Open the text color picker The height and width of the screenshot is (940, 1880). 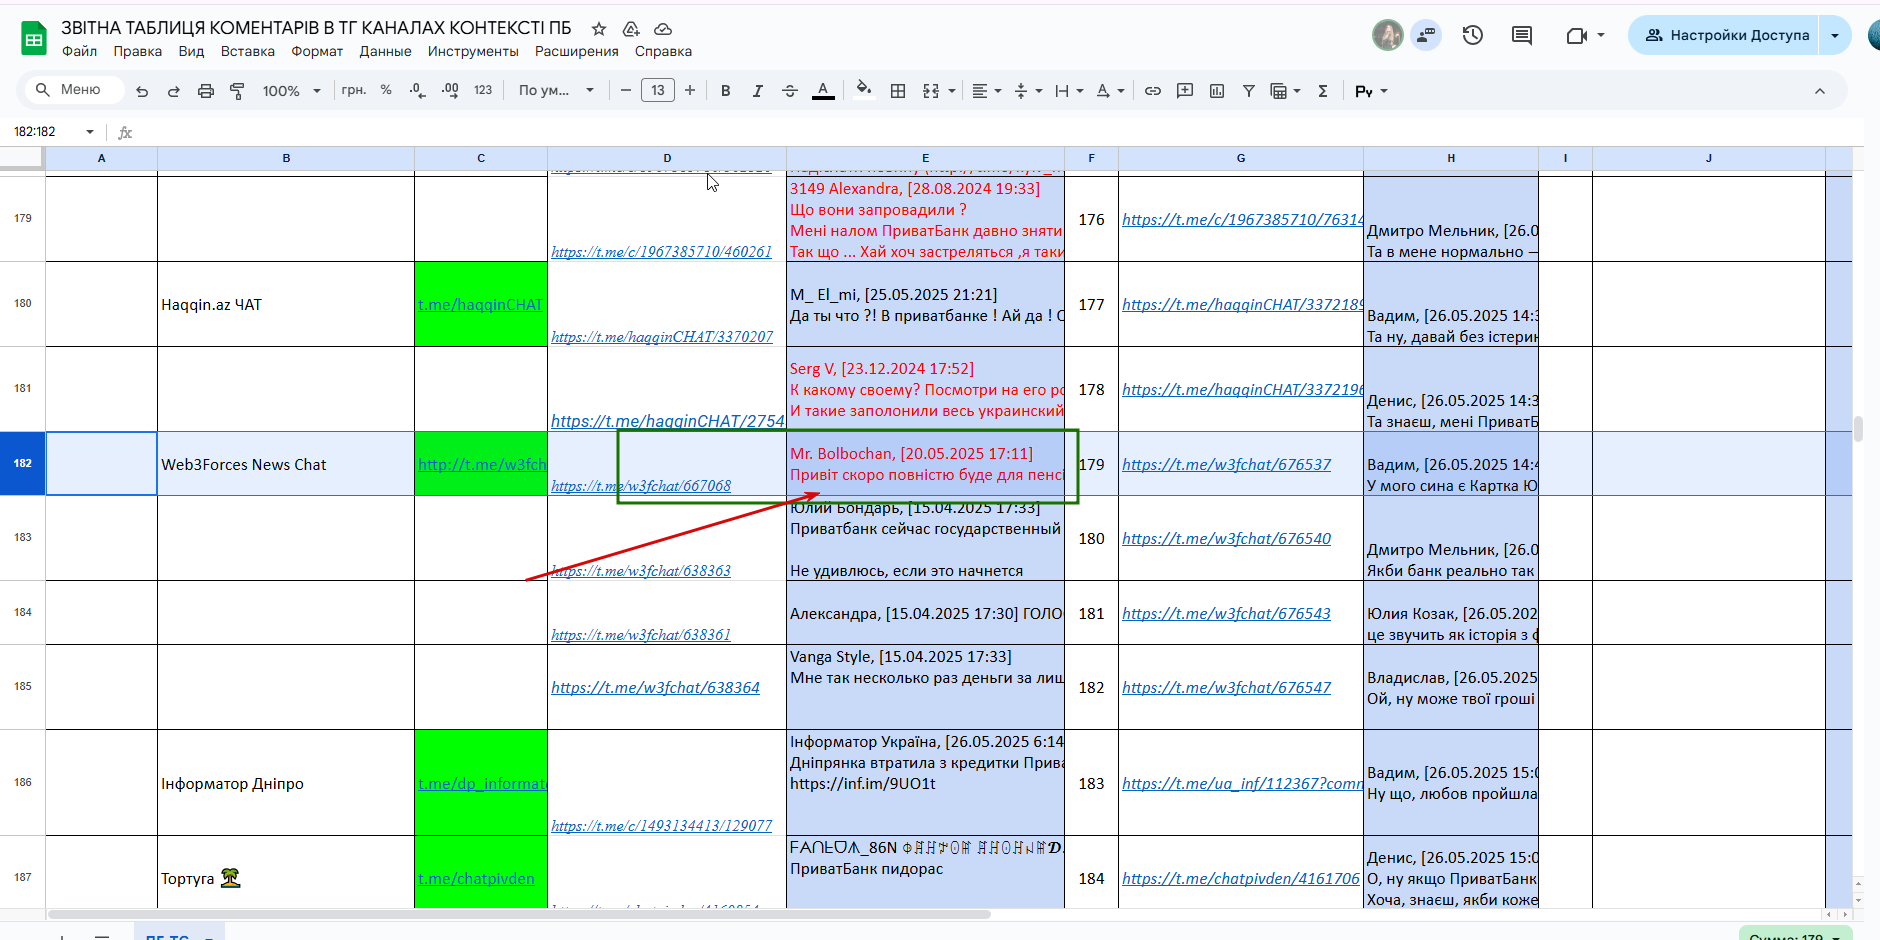click(823, 91)
